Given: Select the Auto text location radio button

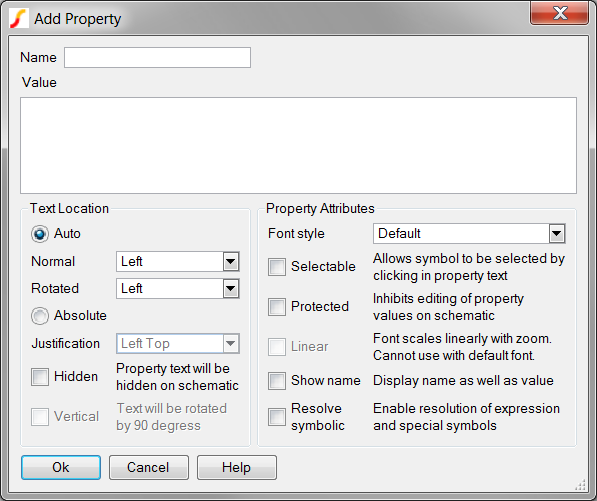Looking at the screenshot, I should 40,234.
